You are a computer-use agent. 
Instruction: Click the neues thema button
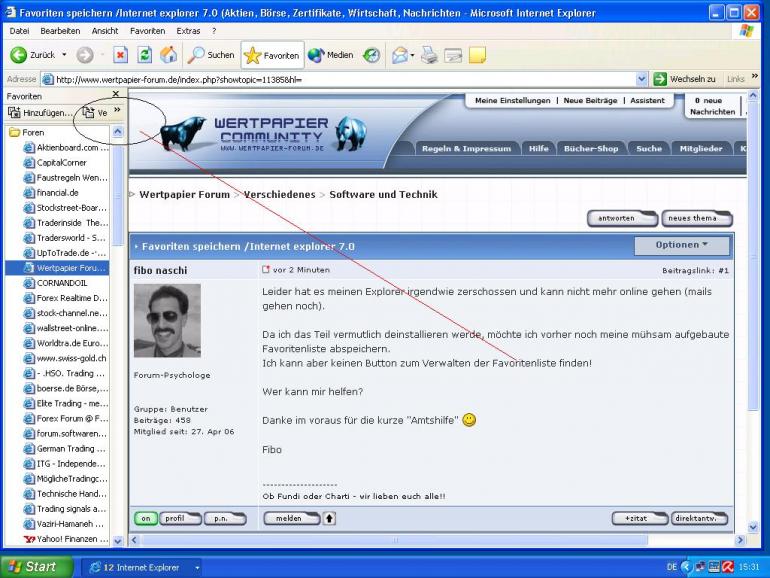[697, 218]
